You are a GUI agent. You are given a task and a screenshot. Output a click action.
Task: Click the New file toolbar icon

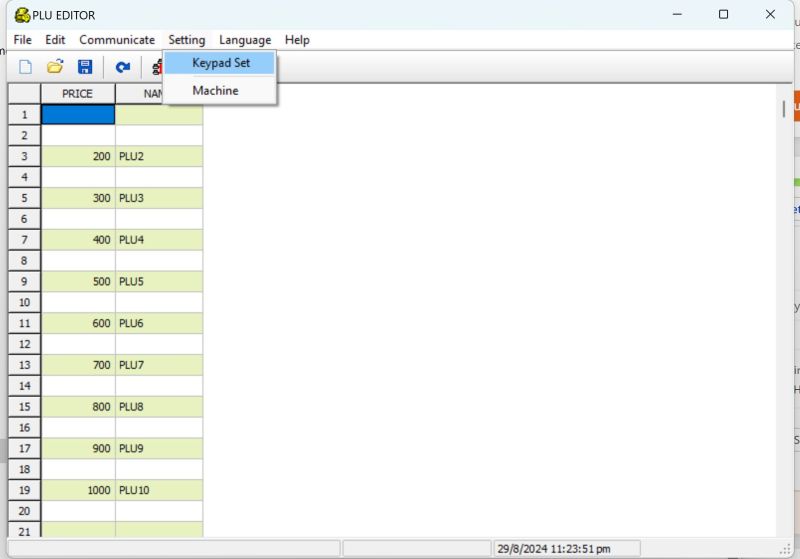click(26, 67)
